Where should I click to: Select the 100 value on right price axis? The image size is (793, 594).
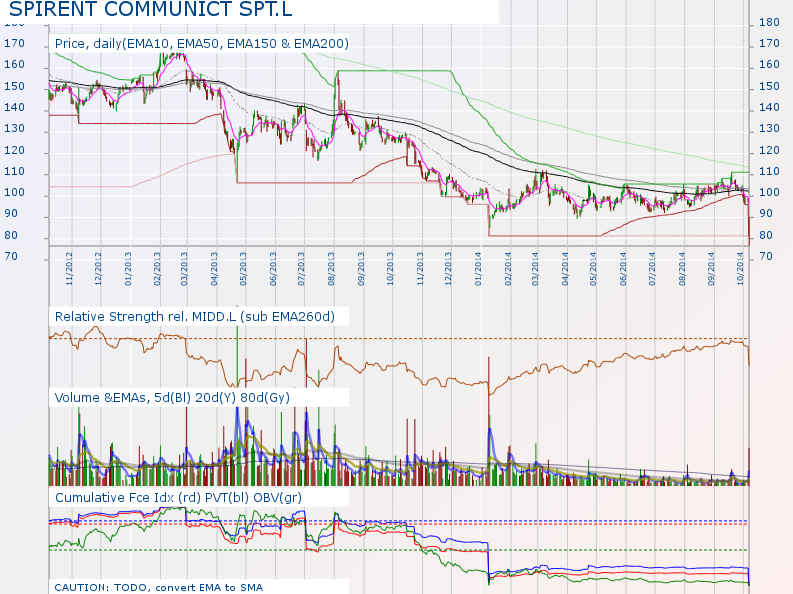[769, 192]
